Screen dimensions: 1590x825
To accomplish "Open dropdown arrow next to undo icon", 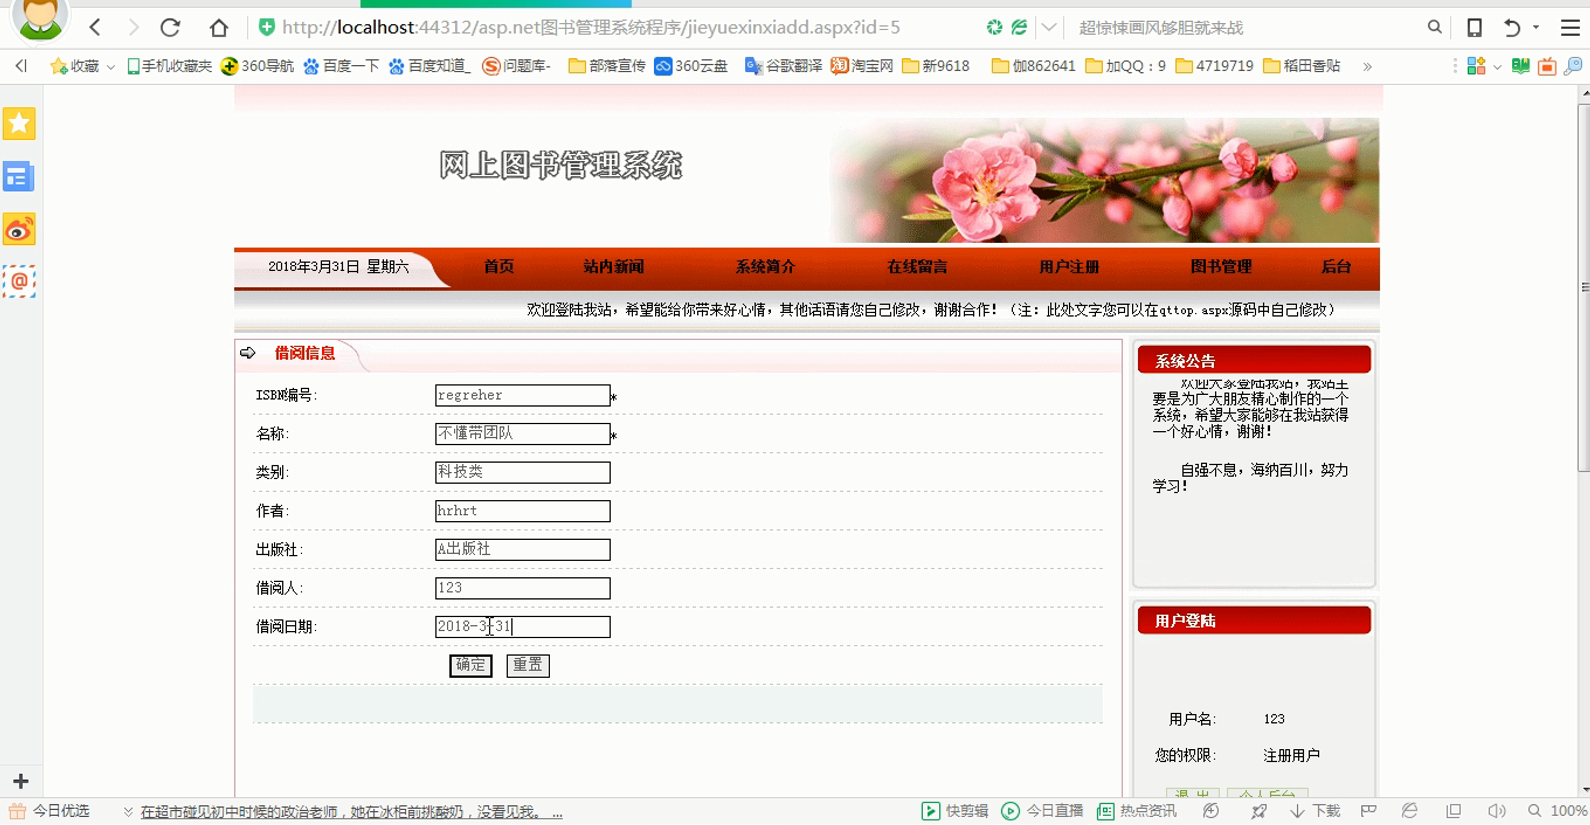I will pyautogui.click(x=1536, y=27).
